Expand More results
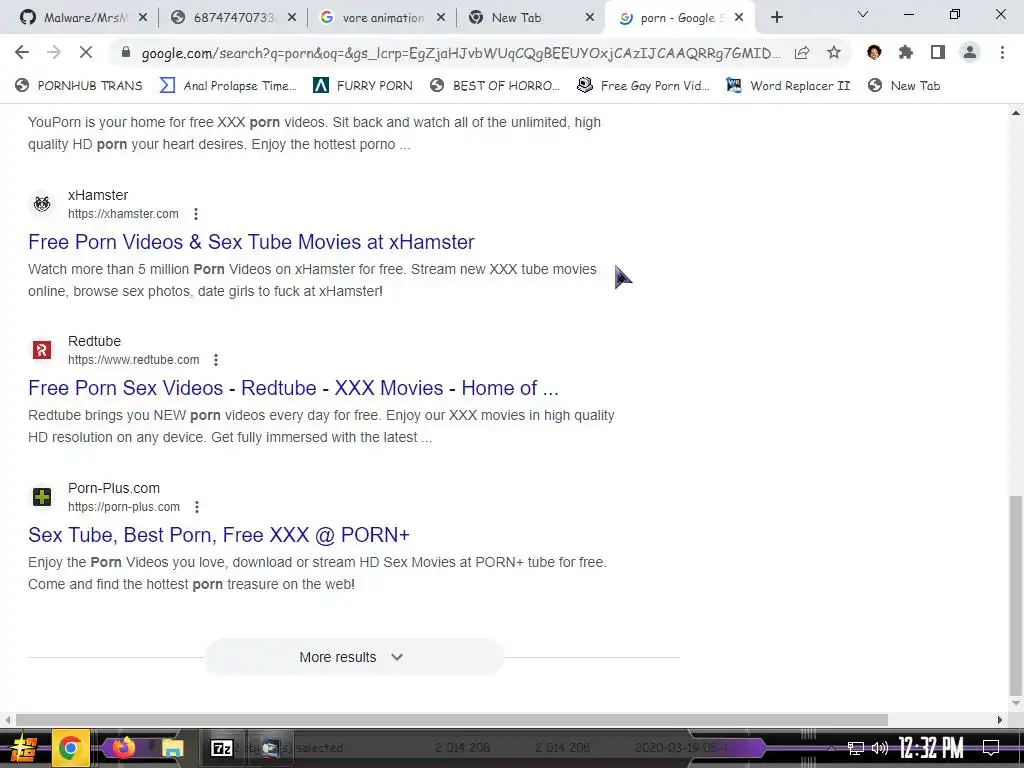 point(353,657)
